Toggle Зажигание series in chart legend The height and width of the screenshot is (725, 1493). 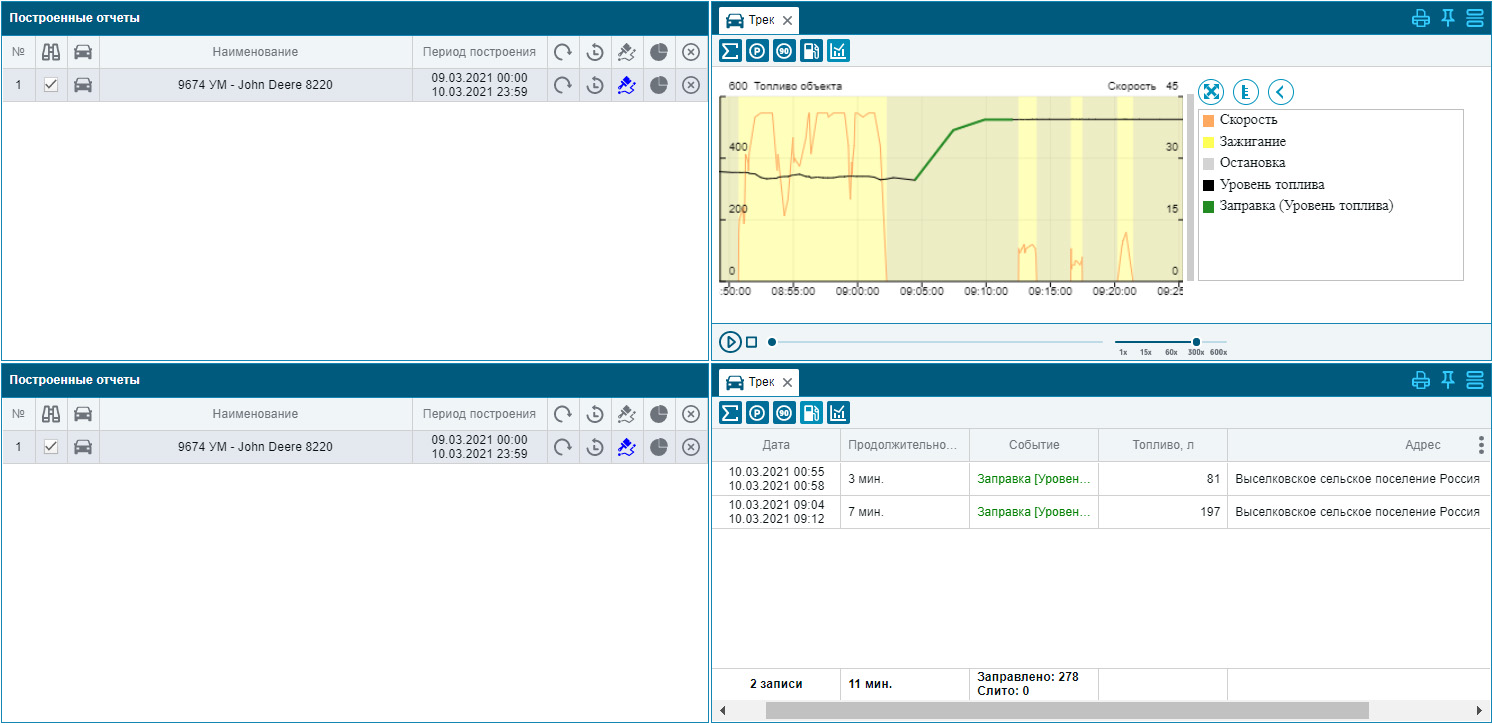point(1245,142)
